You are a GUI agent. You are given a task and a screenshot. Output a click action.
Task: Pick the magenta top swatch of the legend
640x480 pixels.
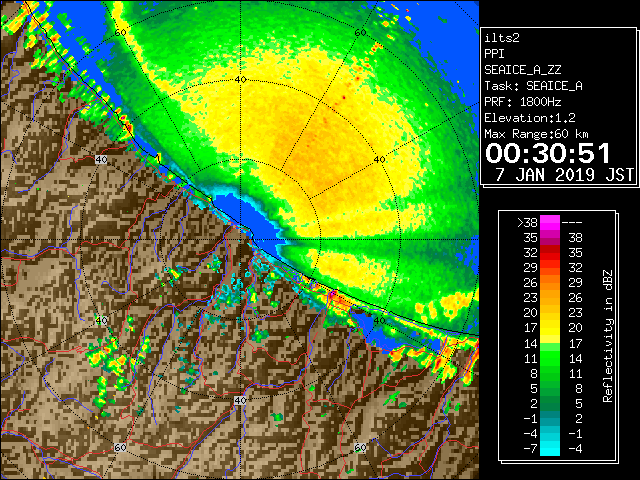click(x=550, y=223)
